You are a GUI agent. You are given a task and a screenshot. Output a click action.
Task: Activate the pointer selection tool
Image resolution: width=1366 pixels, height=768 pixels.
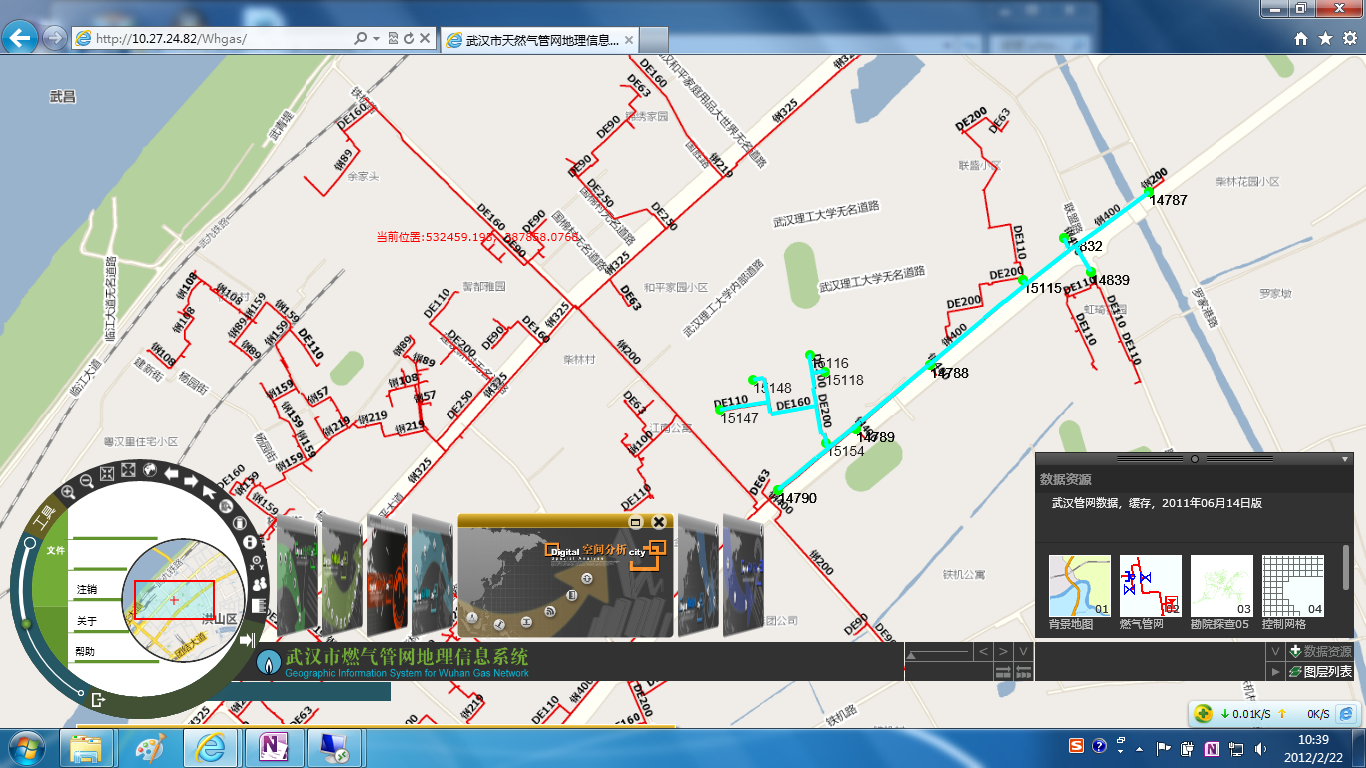click(x=209, y=491)
